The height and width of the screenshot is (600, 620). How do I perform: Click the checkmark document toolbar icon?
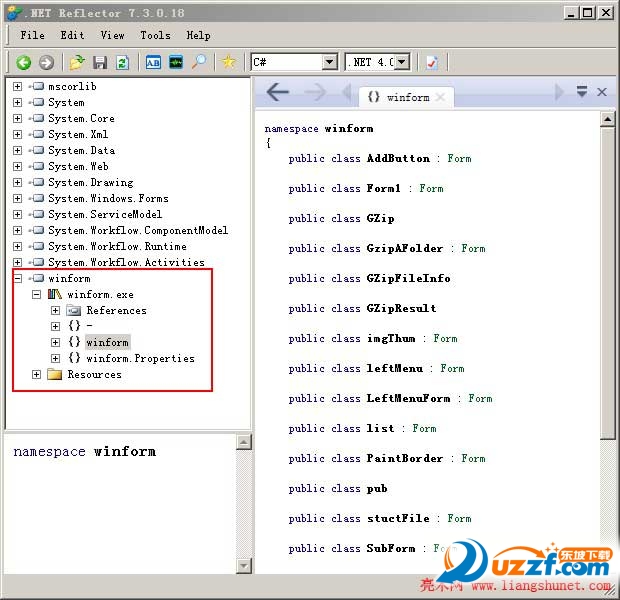pyautogui.click(x=432, y=62)
